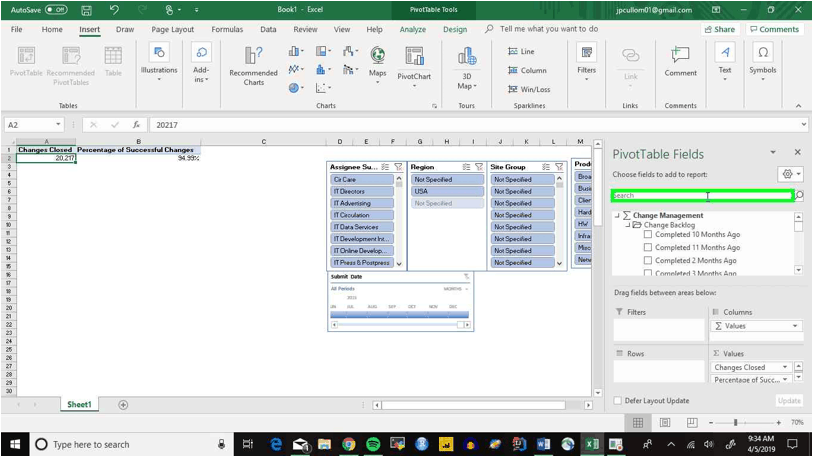Toggle multi-select on Assignee slicer
Image resolution: width=813 pixels, height=457 pixels.
(385, 167)
